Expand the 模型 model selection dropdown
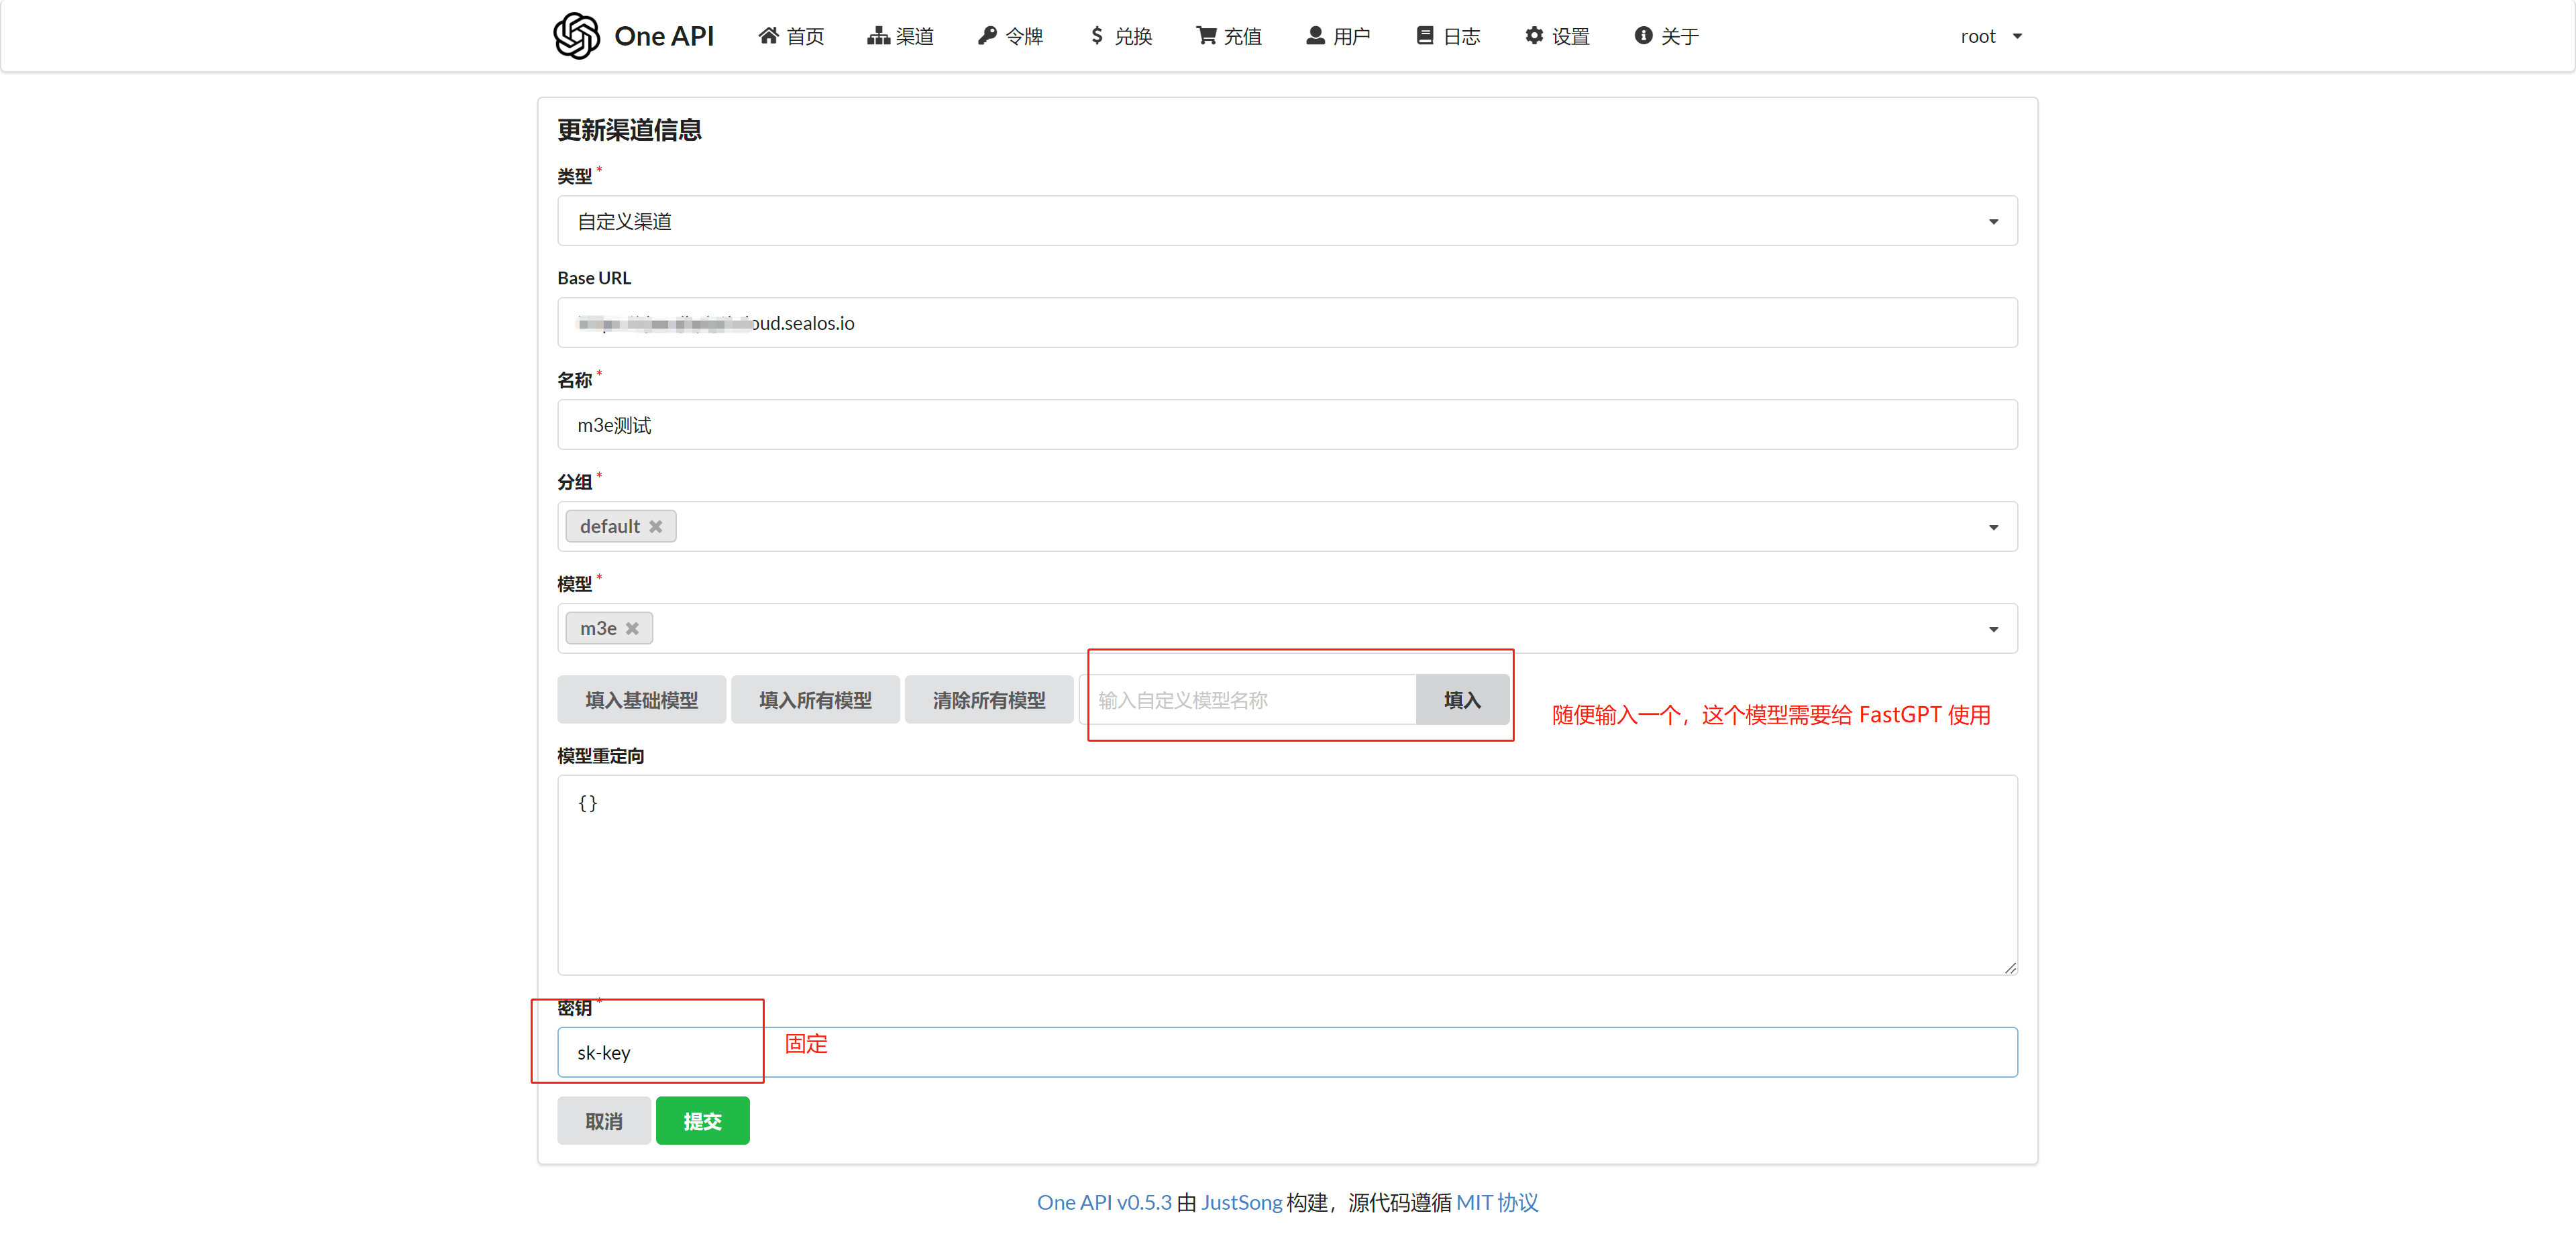Image resolution: width=2576 pixels, height=1246 pixels. pyautogui.click(x=1993, y=628)
